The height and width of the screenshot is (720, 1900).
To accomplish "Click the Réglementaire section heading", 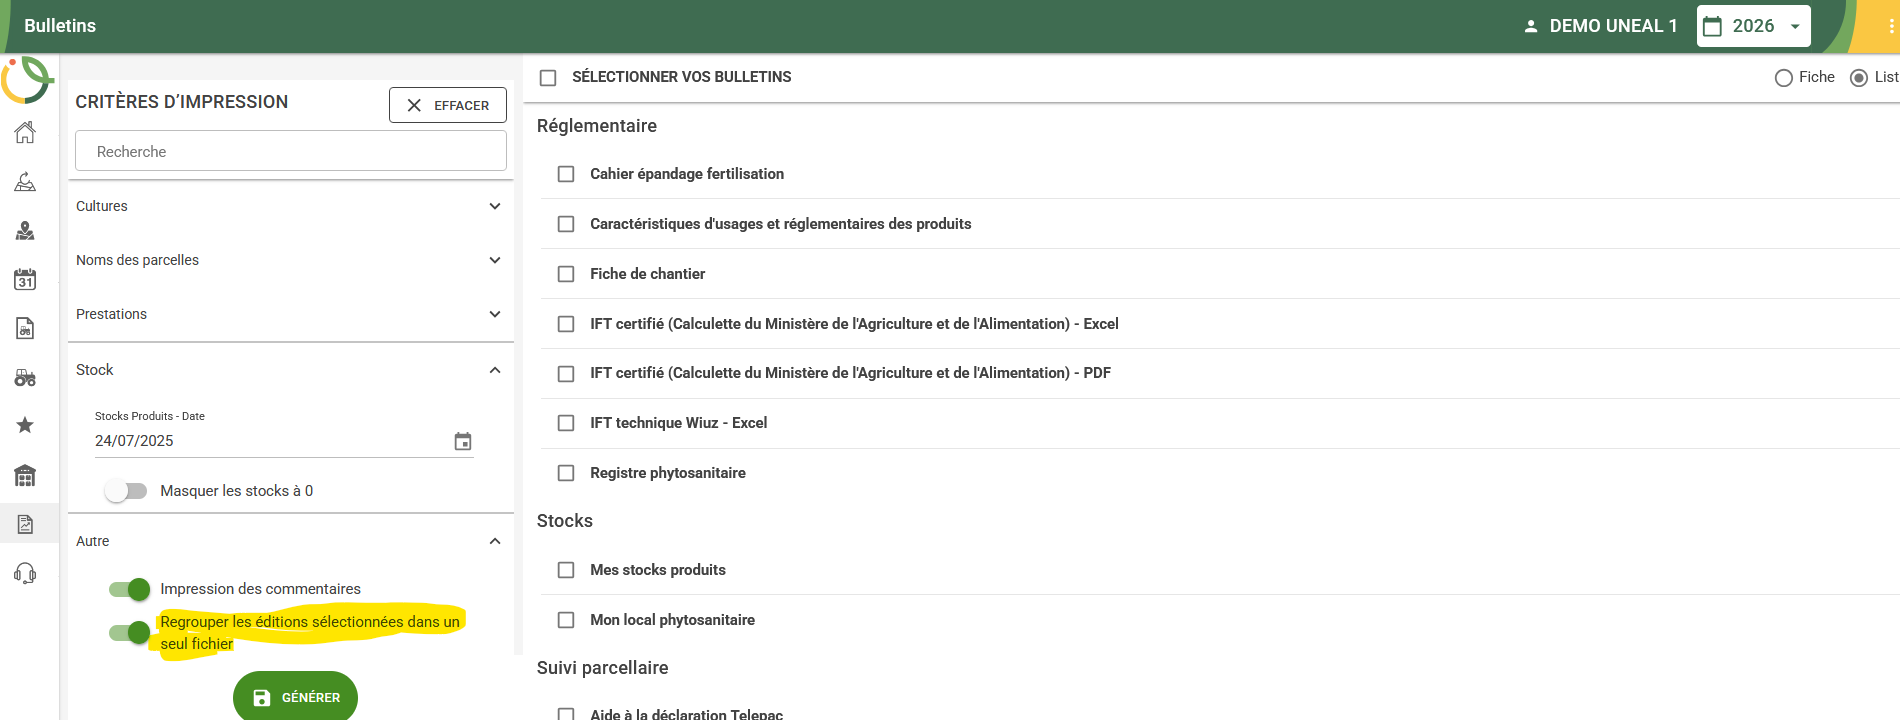I will (x=597, y=126).
